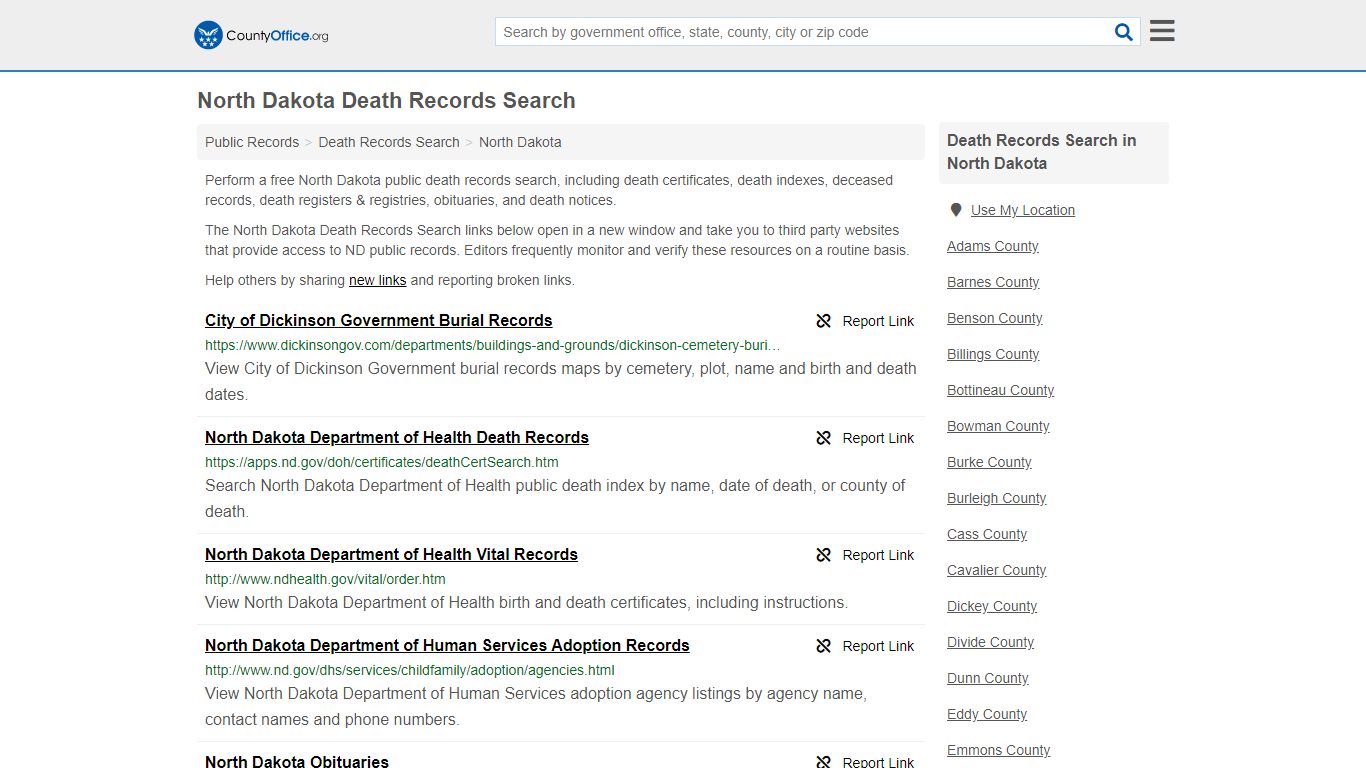The image size is (1366, 768).
Task: Click broken-link icon for Adoption Records
Action: [x=824, y=646]
